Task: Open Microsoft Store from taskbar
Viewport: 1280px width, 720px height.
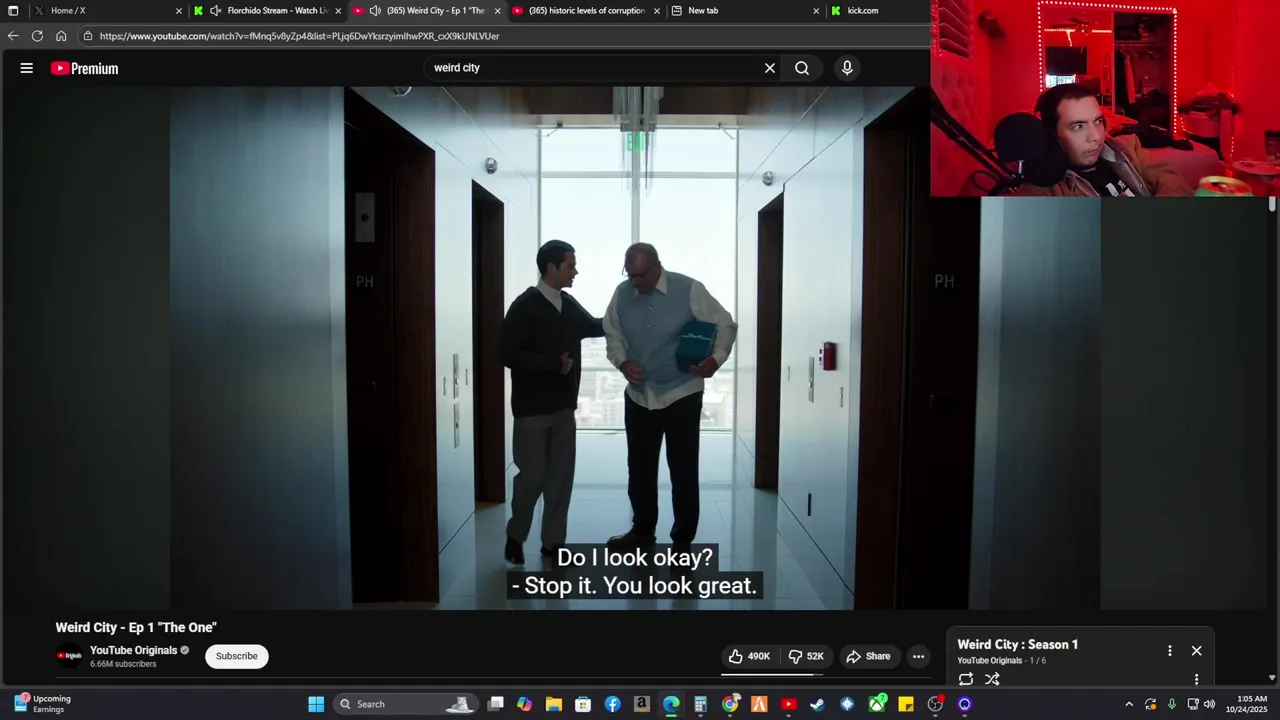Action: (583, 704)
